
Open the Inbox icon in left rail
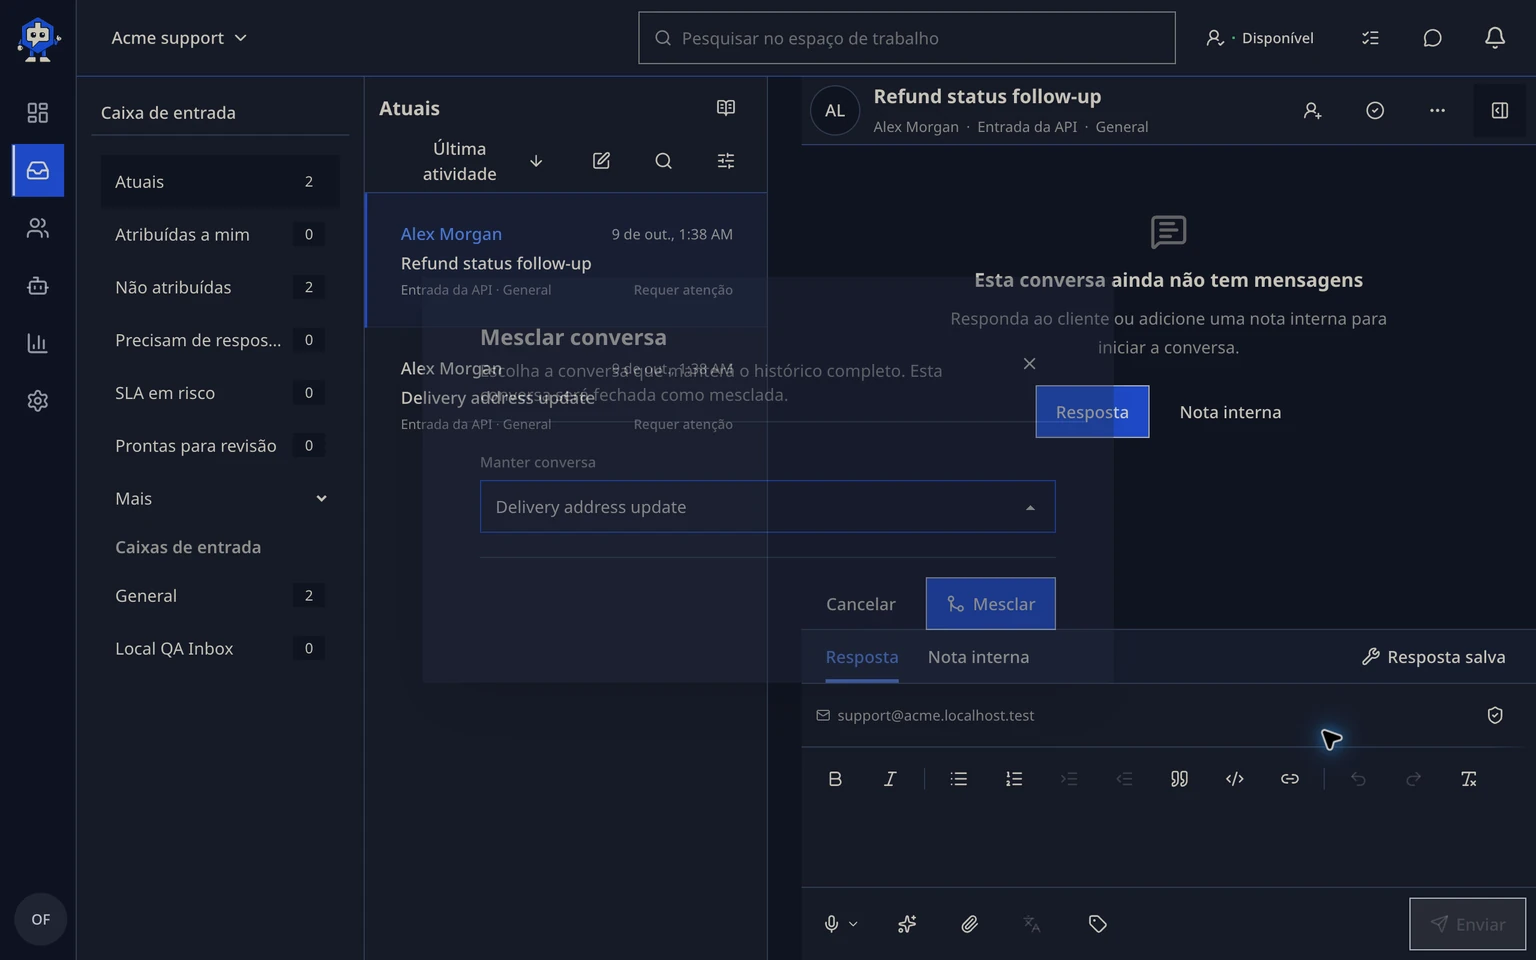[x=38, y=170]
